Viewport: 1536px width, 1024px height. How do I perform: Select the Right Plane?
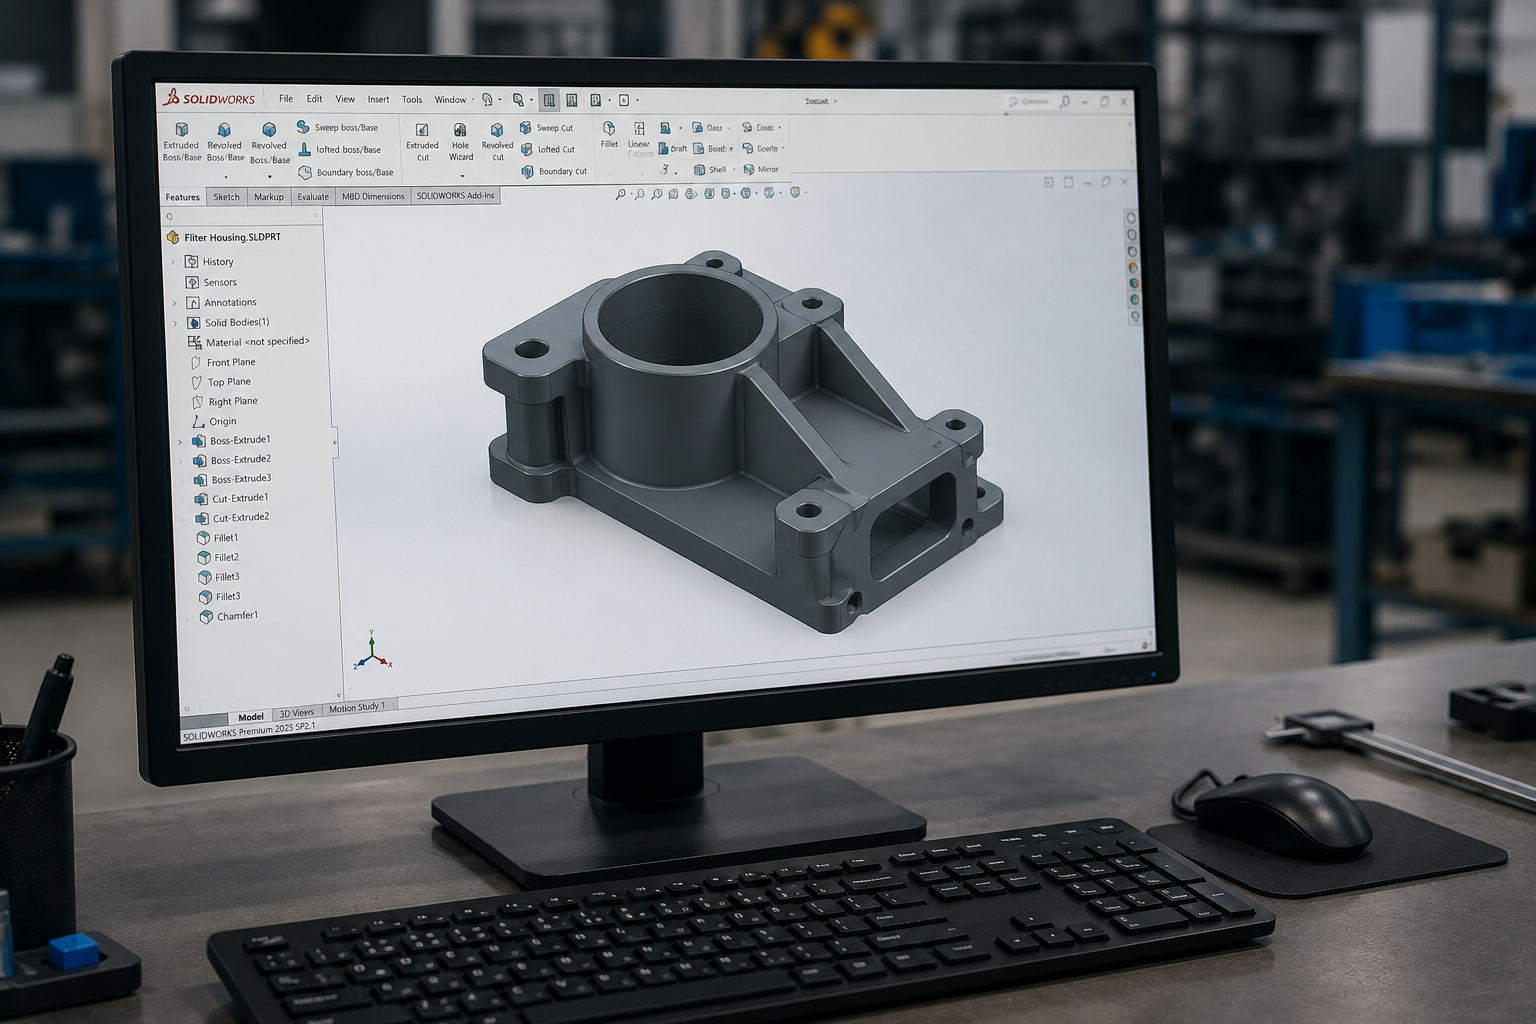pos(224,401)
